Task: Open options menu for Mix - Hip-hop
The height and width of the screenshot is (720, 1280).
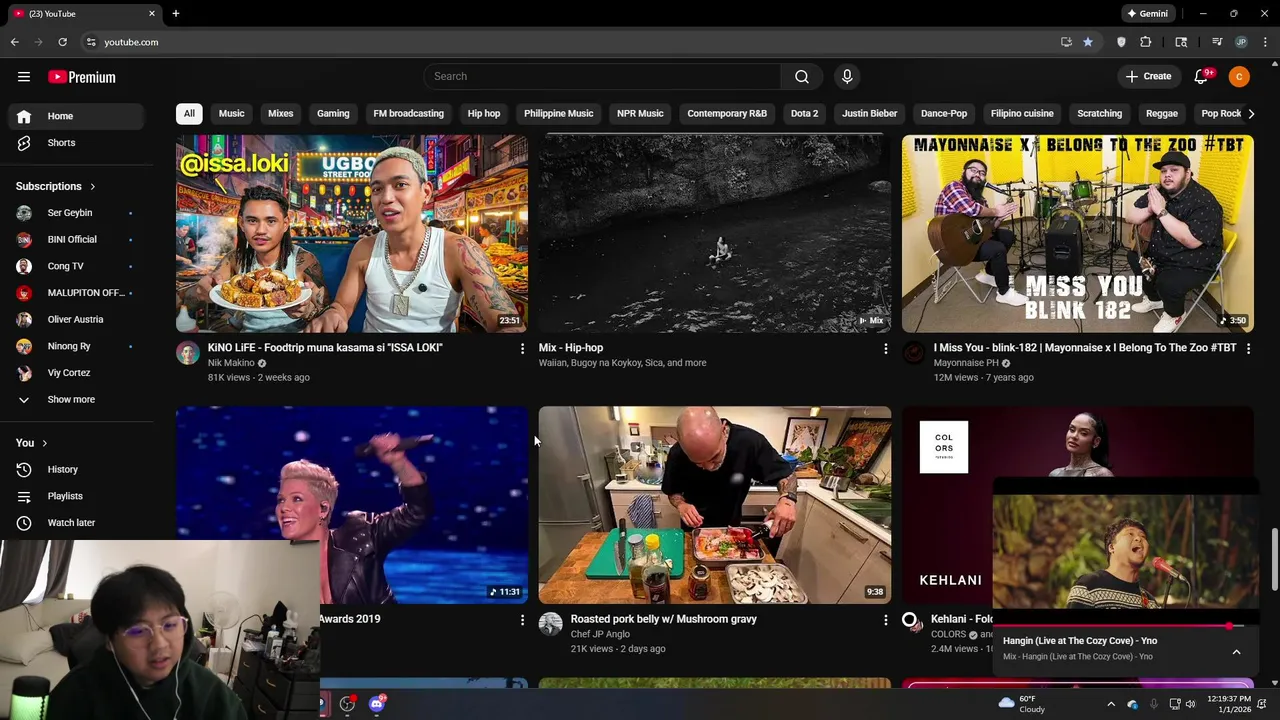Action: coord(885,348)
